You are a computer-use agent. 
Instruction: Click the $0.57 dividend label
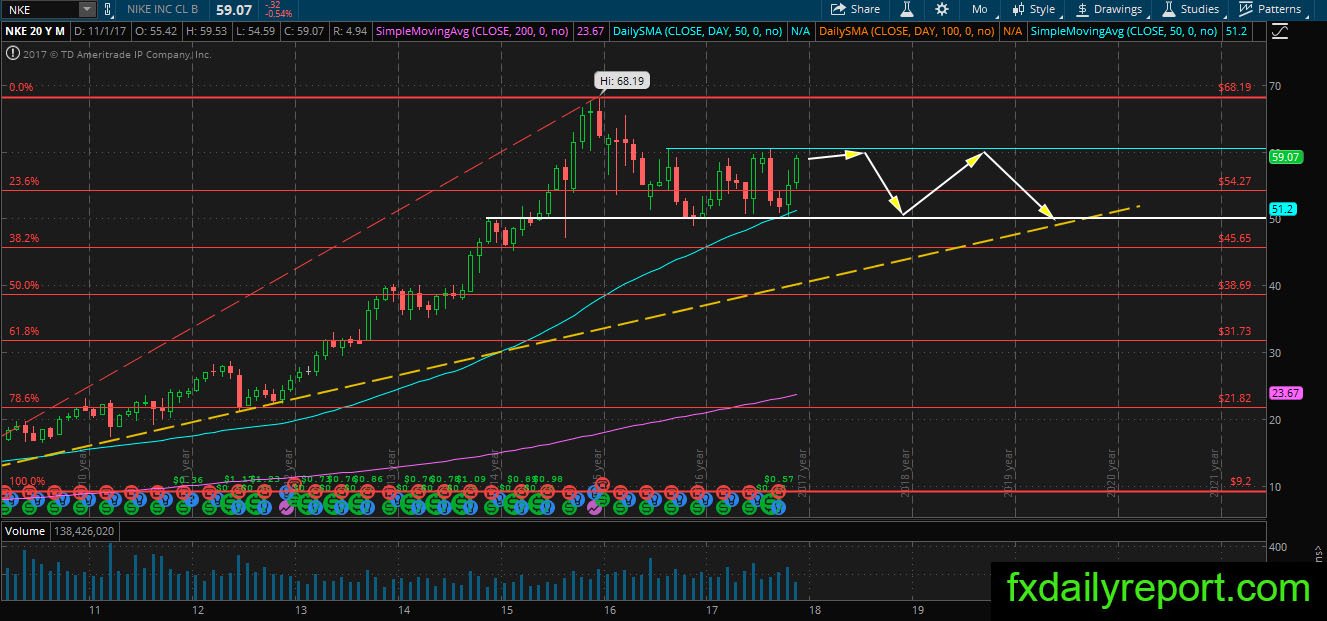(x=778, y=479)
